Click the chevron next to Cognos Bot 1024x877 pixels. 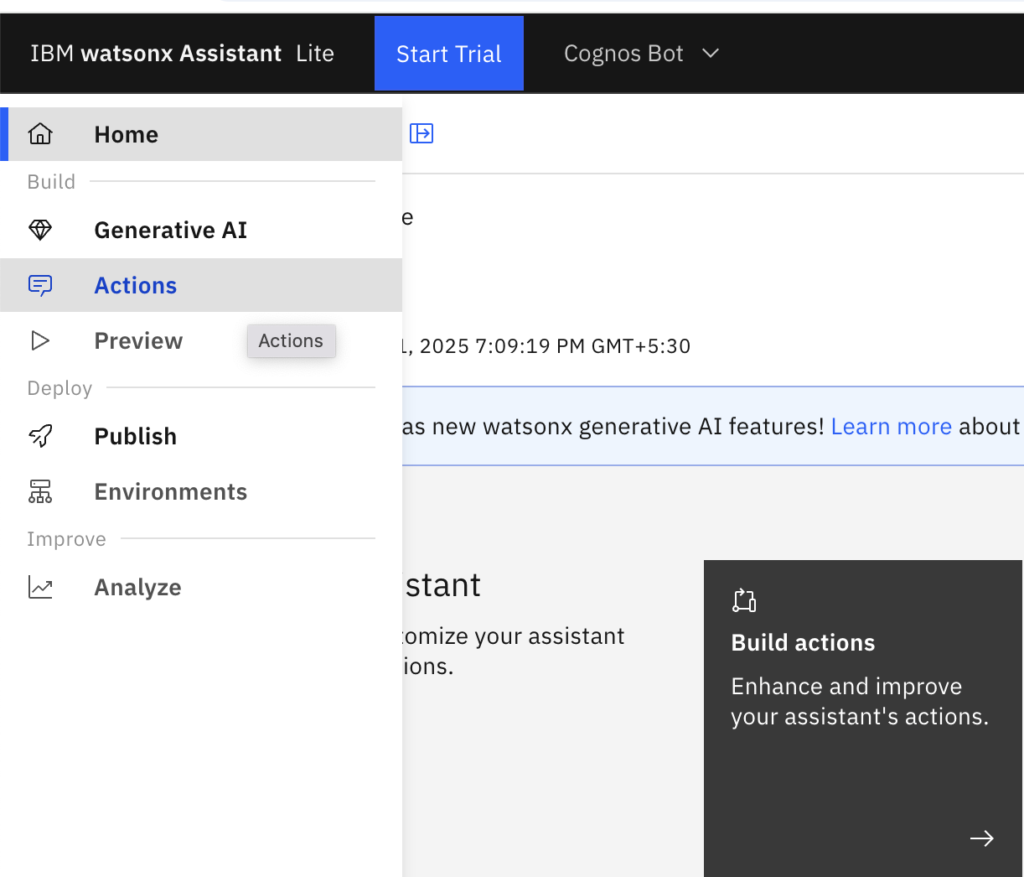click(711, 53)
